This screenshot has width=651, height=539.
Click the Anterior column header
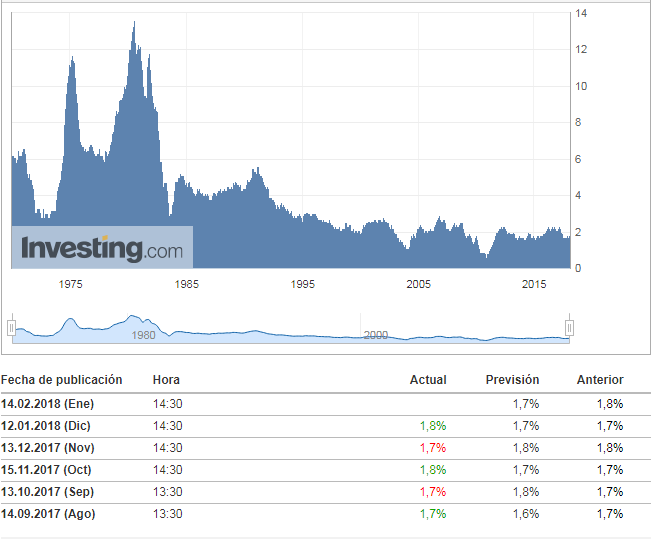[x=600, y=380]
